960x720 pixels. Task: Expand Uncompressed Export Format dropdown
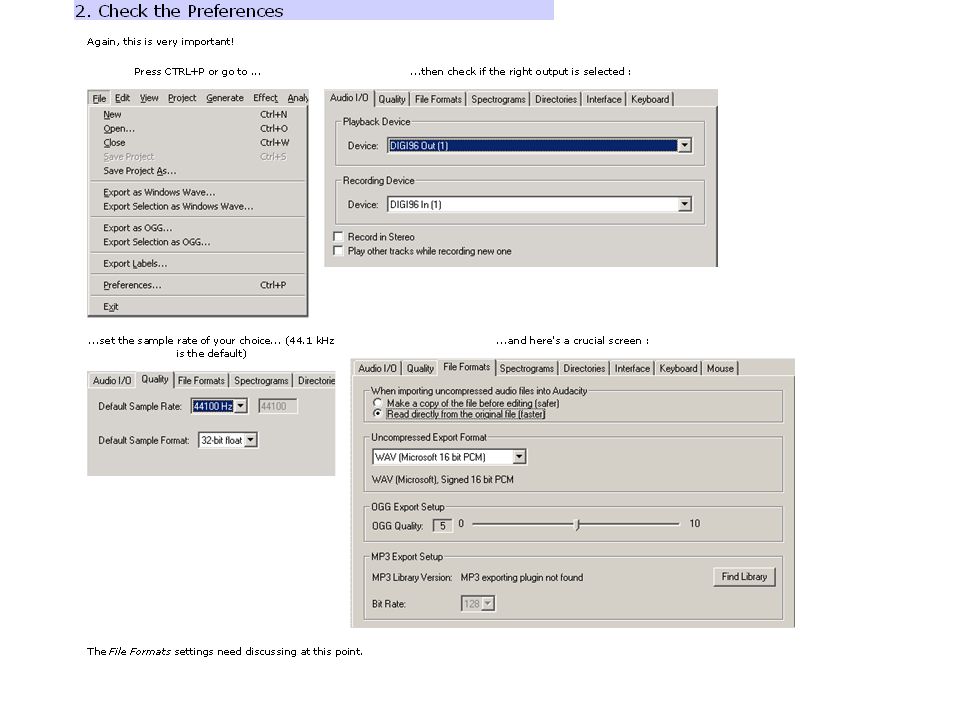(x=519, y=457)
